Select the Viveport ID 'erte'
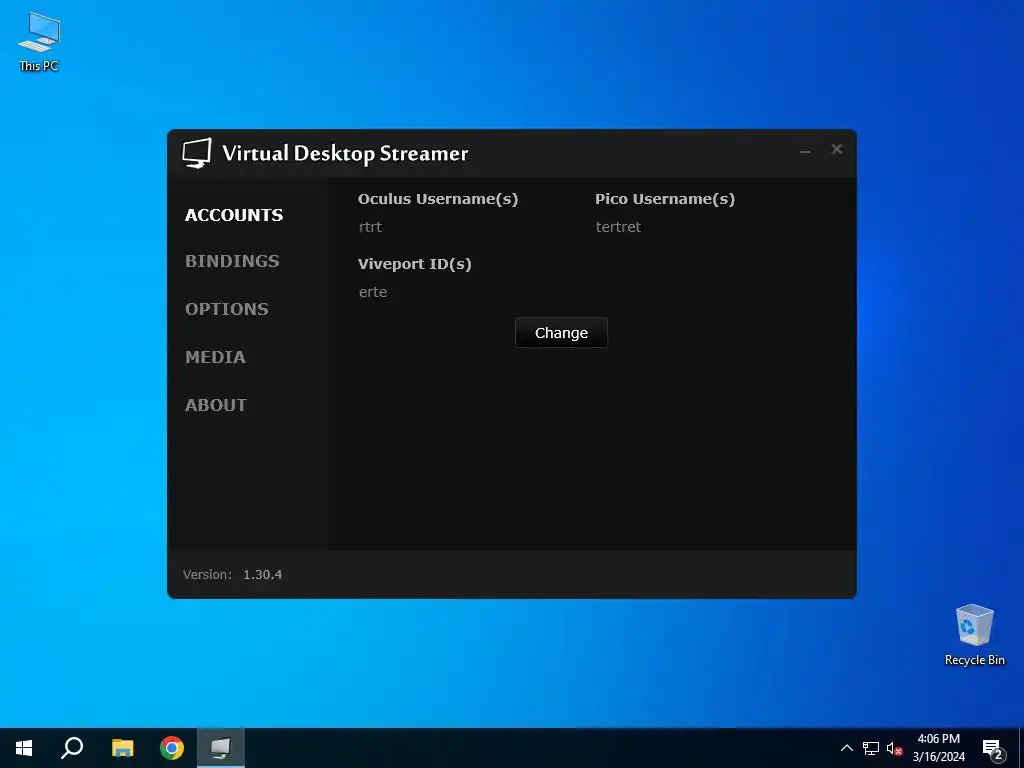Image resolution: width=1024 pixels, height=768 pixels. coord(373,292)
